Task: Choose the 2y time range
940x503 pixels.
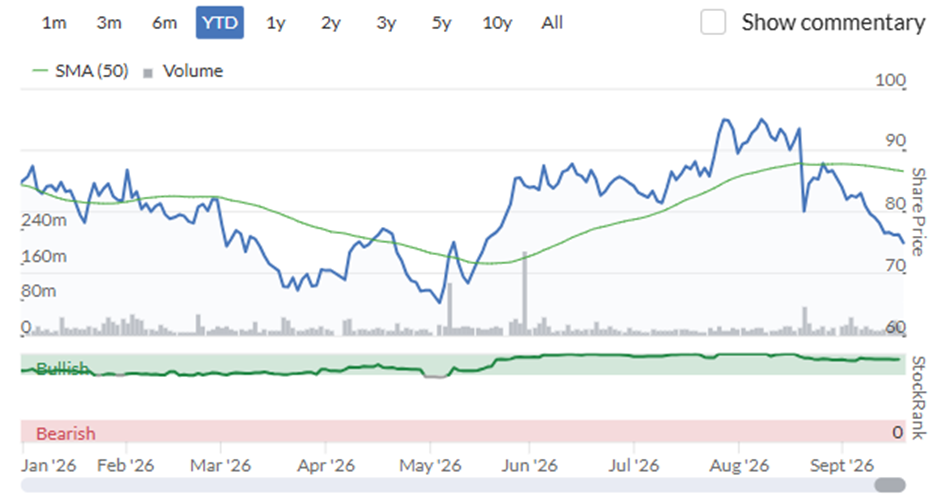Action: tap(331, 23)
